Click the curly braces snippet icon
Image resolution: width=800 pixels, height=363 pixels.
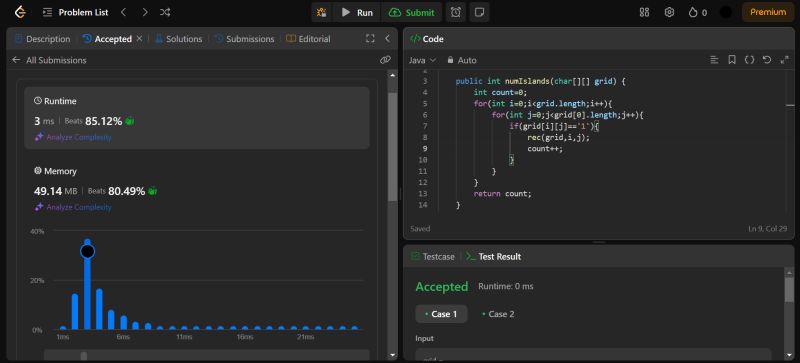[x=749, y=60]
